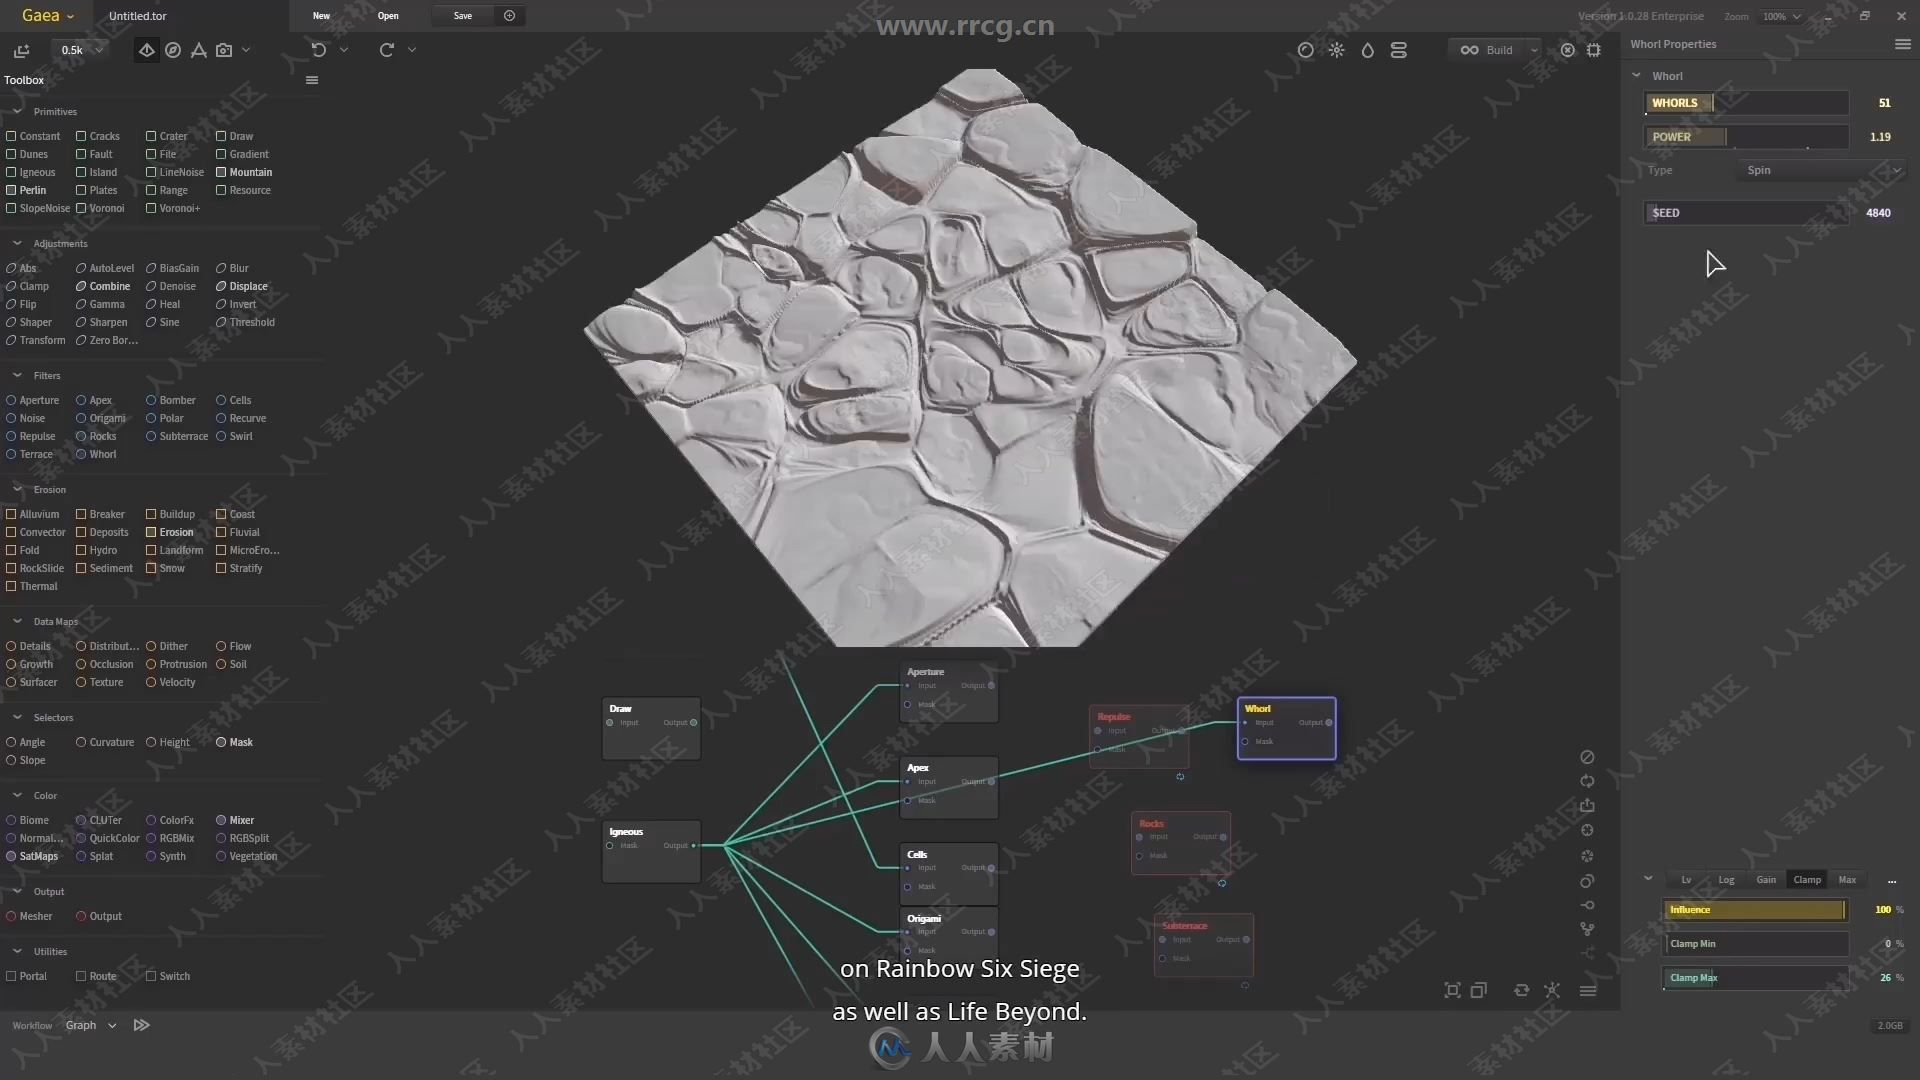Toggle the Cracks primitive checkbox
Viewport: 1920px width, 1080px height.
coord(80,136)
